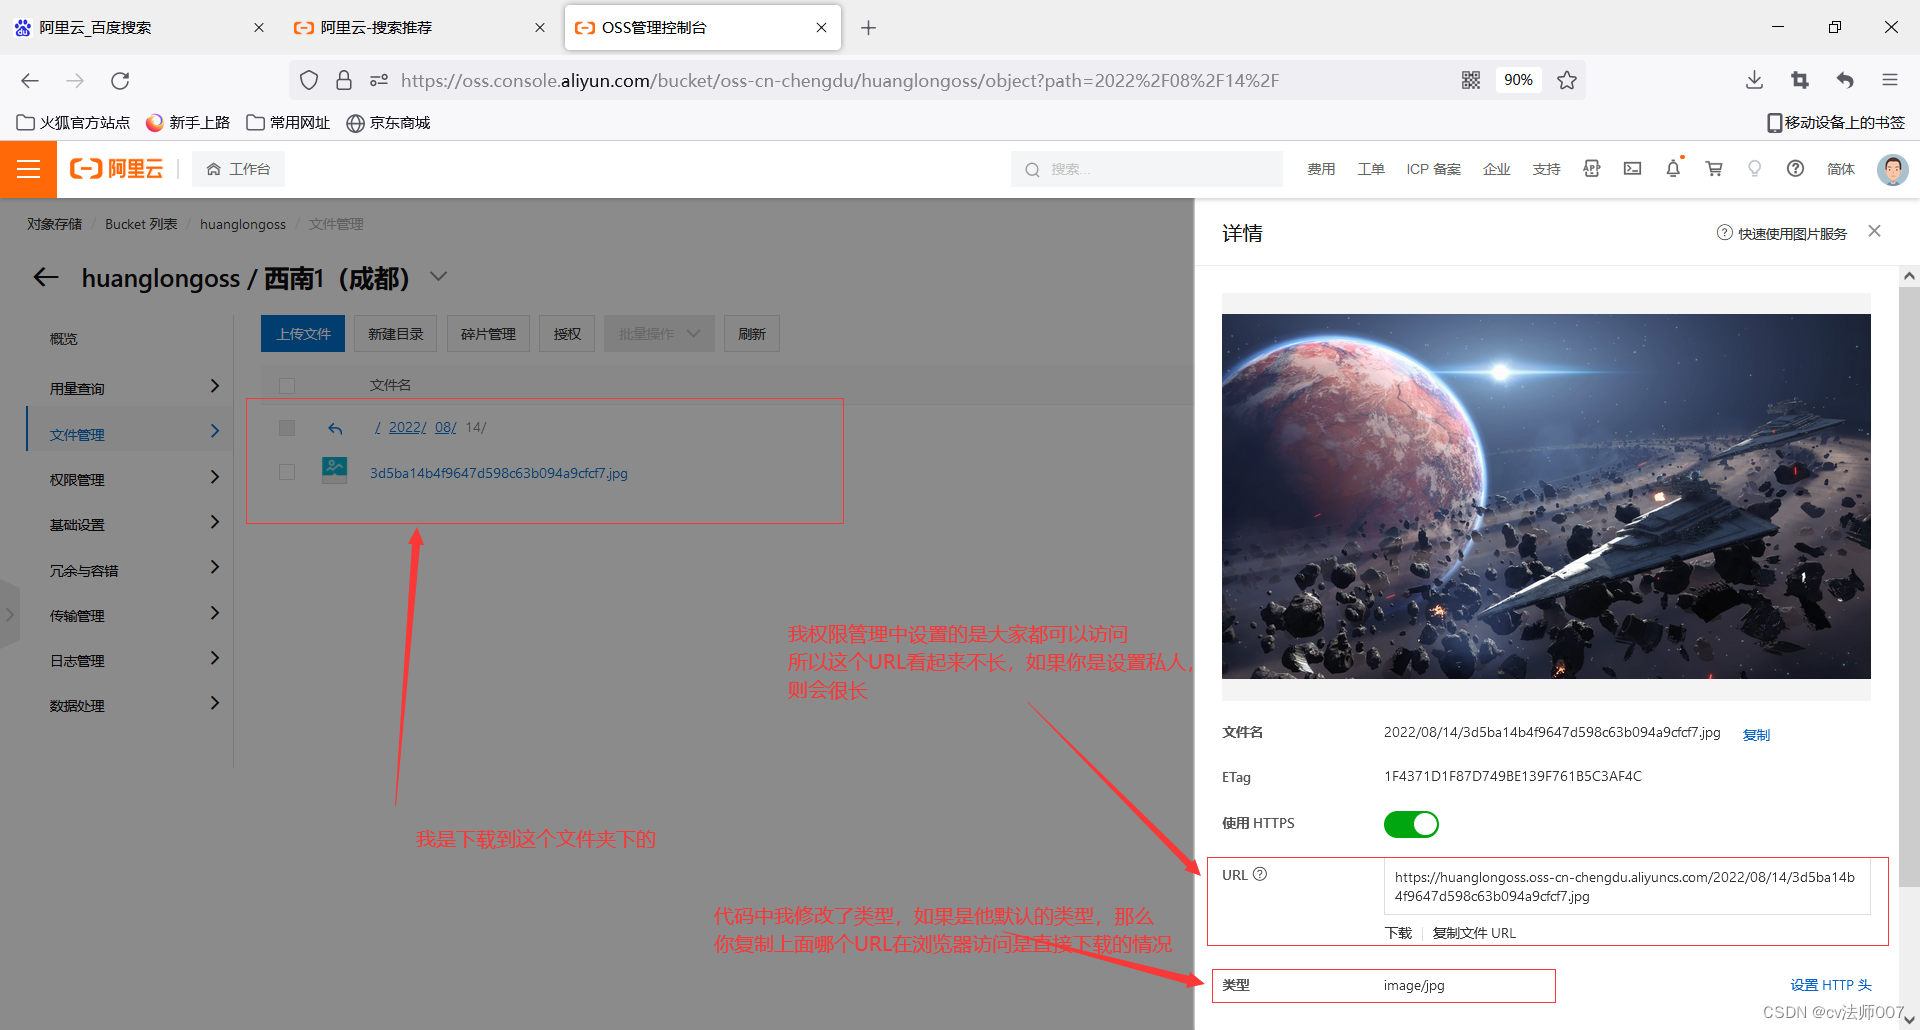Open the enterprise menu in header

pos(1497,169)
